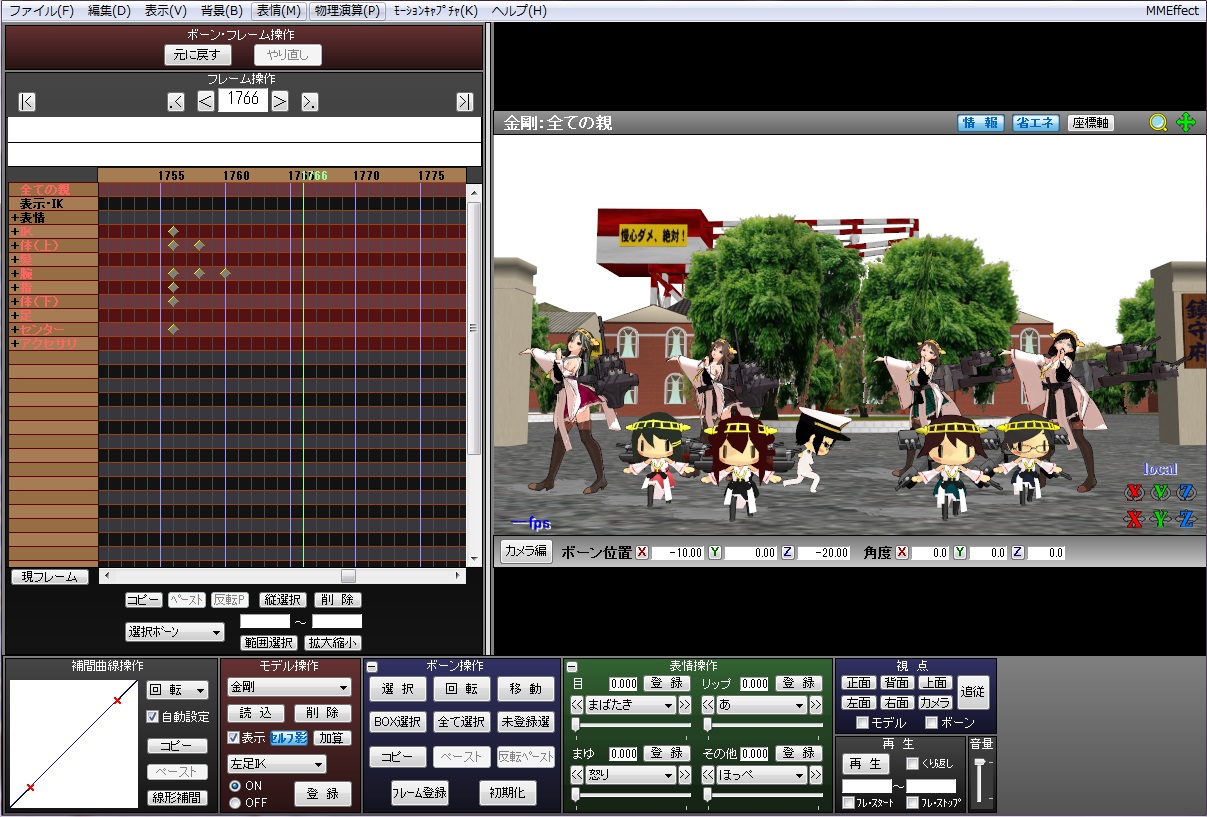Screen dimensions: 1207x817
Task: Select previous brow morph with << arrow
Action: pos(577,775)
